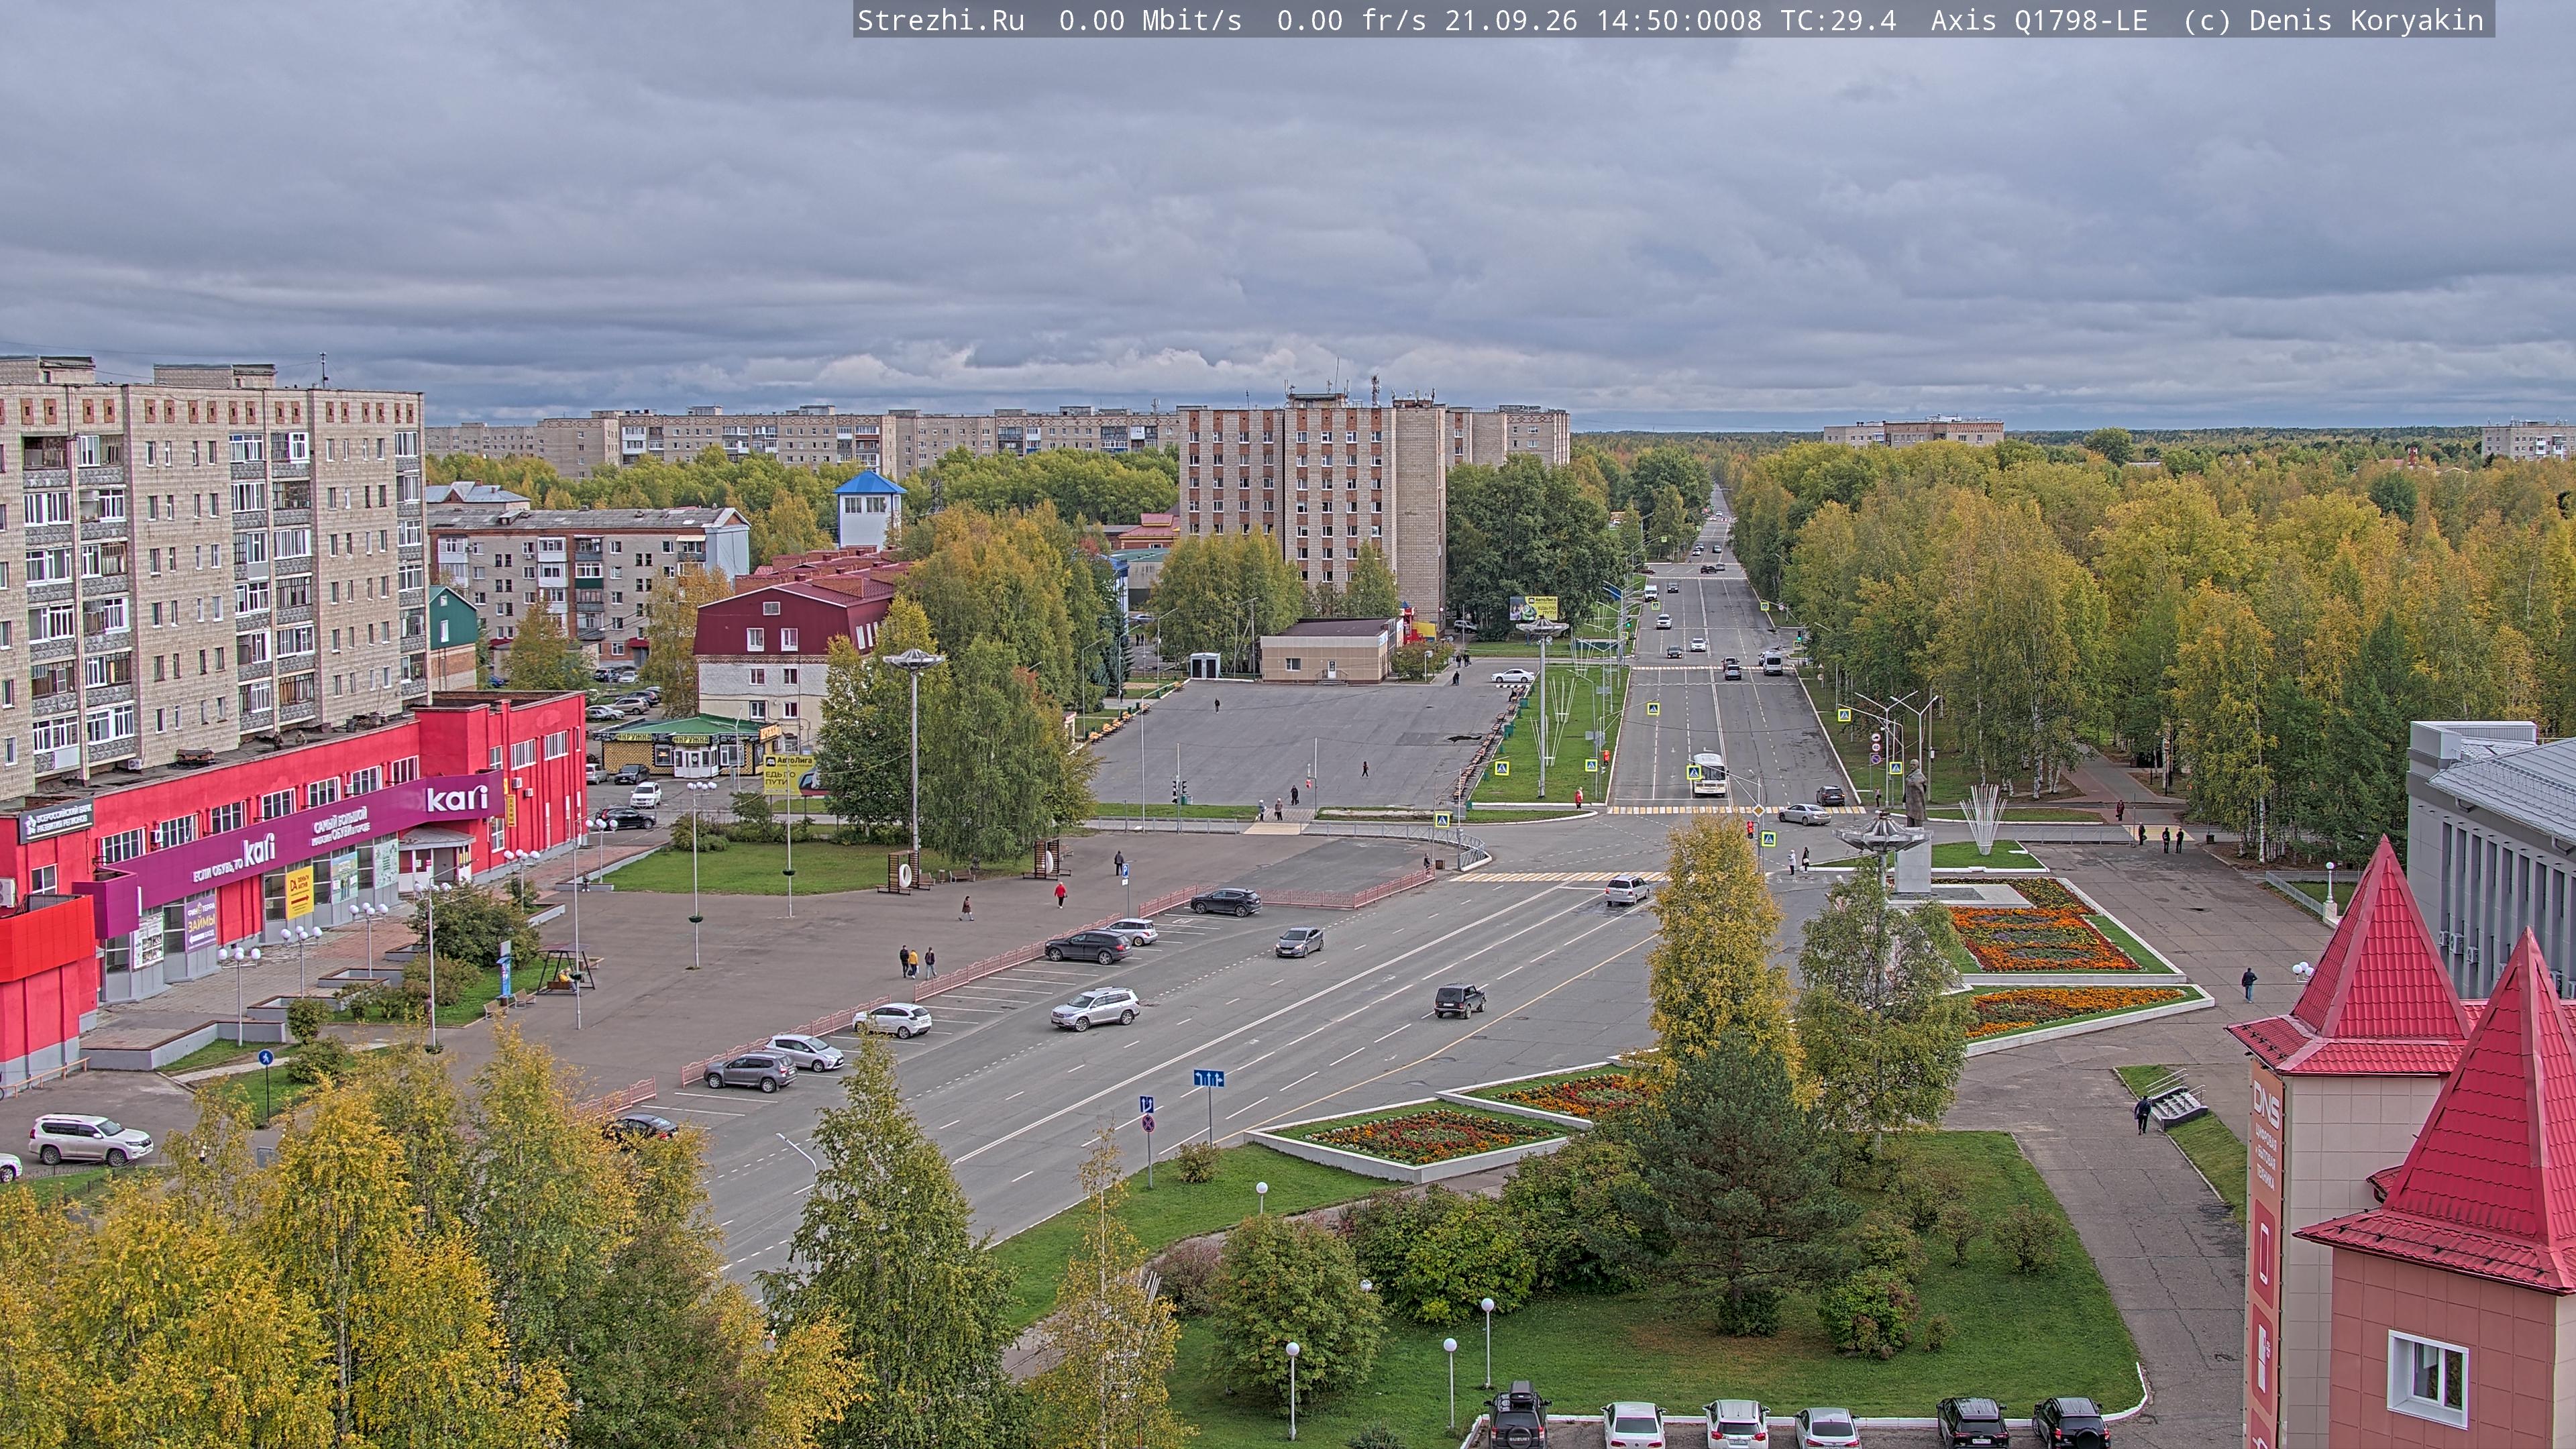Click the TC:29.4 temperature readout
2576x1449 pixels.
pos(1838,20)
